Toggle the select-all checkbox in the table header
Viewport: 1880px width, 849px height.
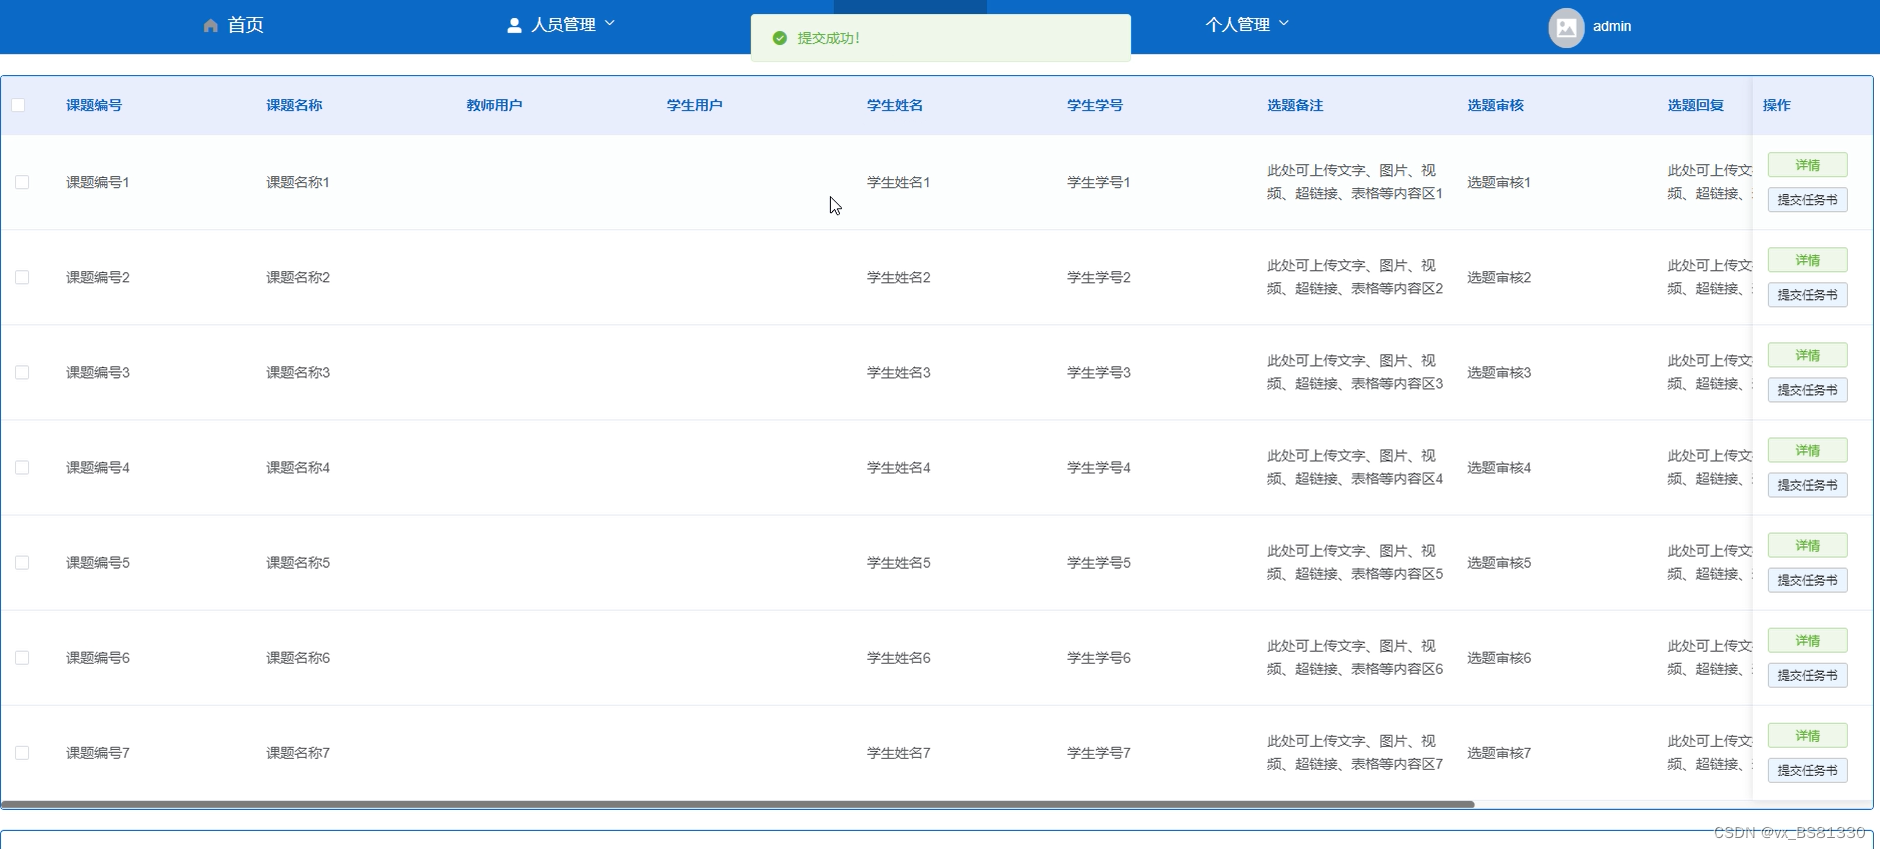pyautogui.click(x=18, y=105)
